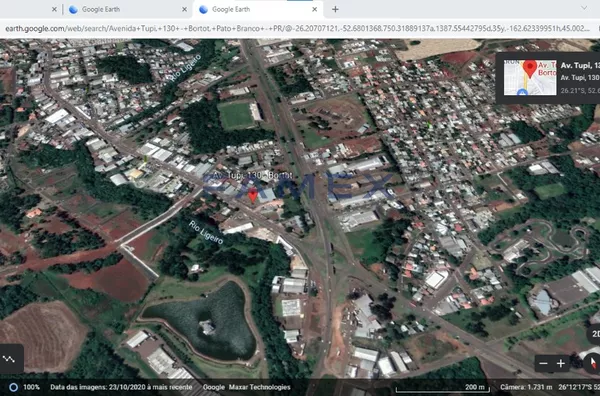
Task: Click the image date 23/10/2020 text
Action: pos(121,387)
